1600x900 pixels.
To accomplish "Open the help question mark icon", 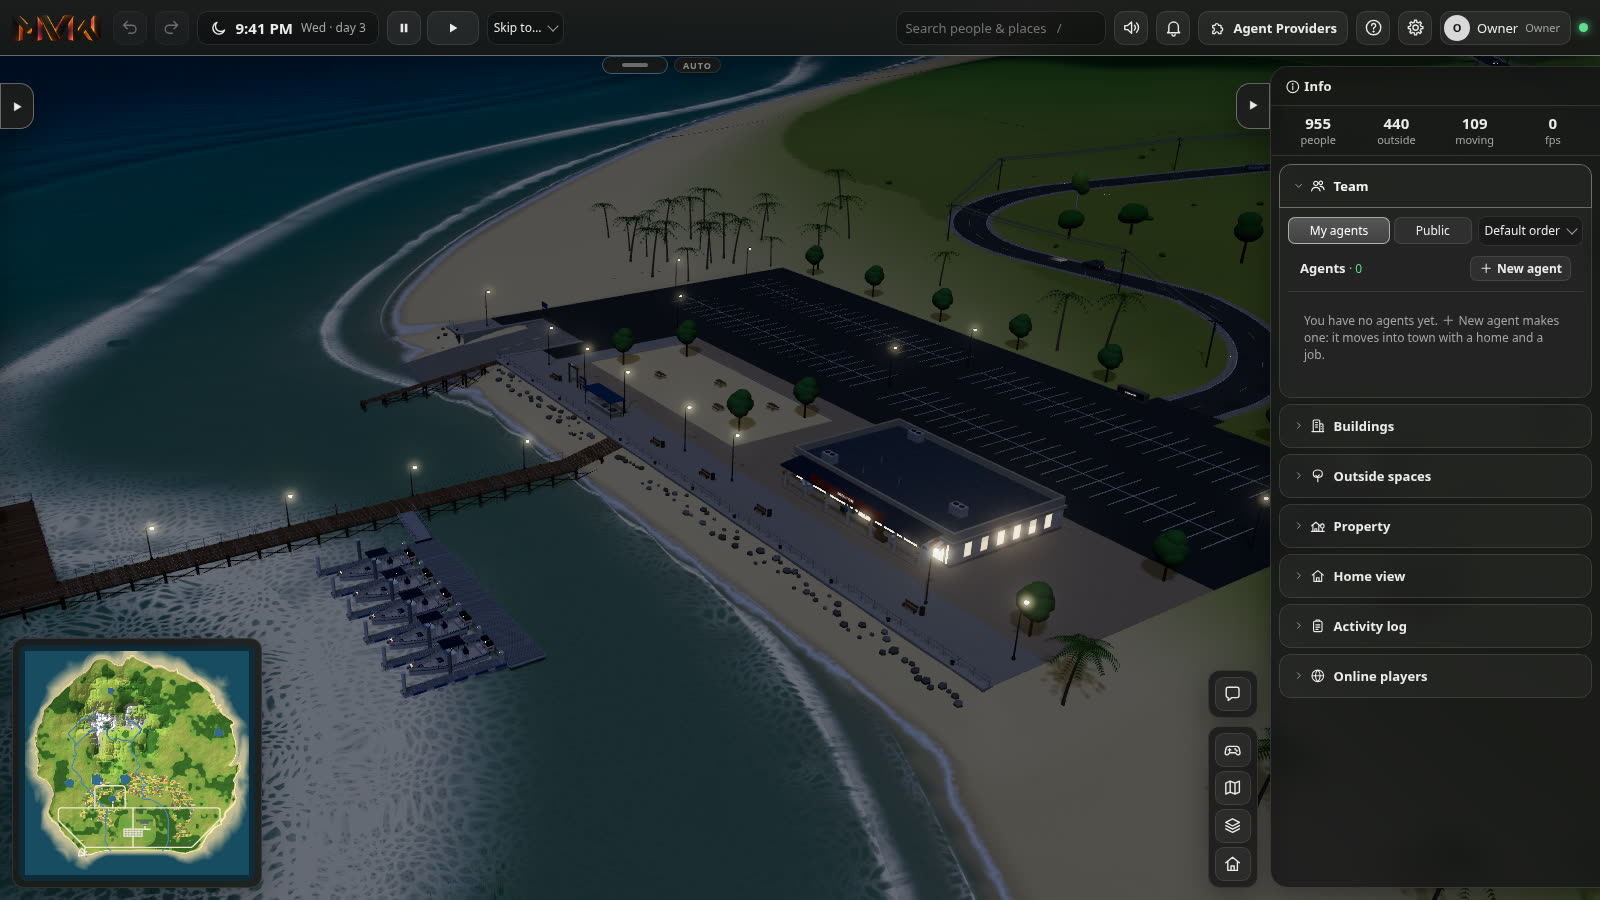I will (1374, 28).
